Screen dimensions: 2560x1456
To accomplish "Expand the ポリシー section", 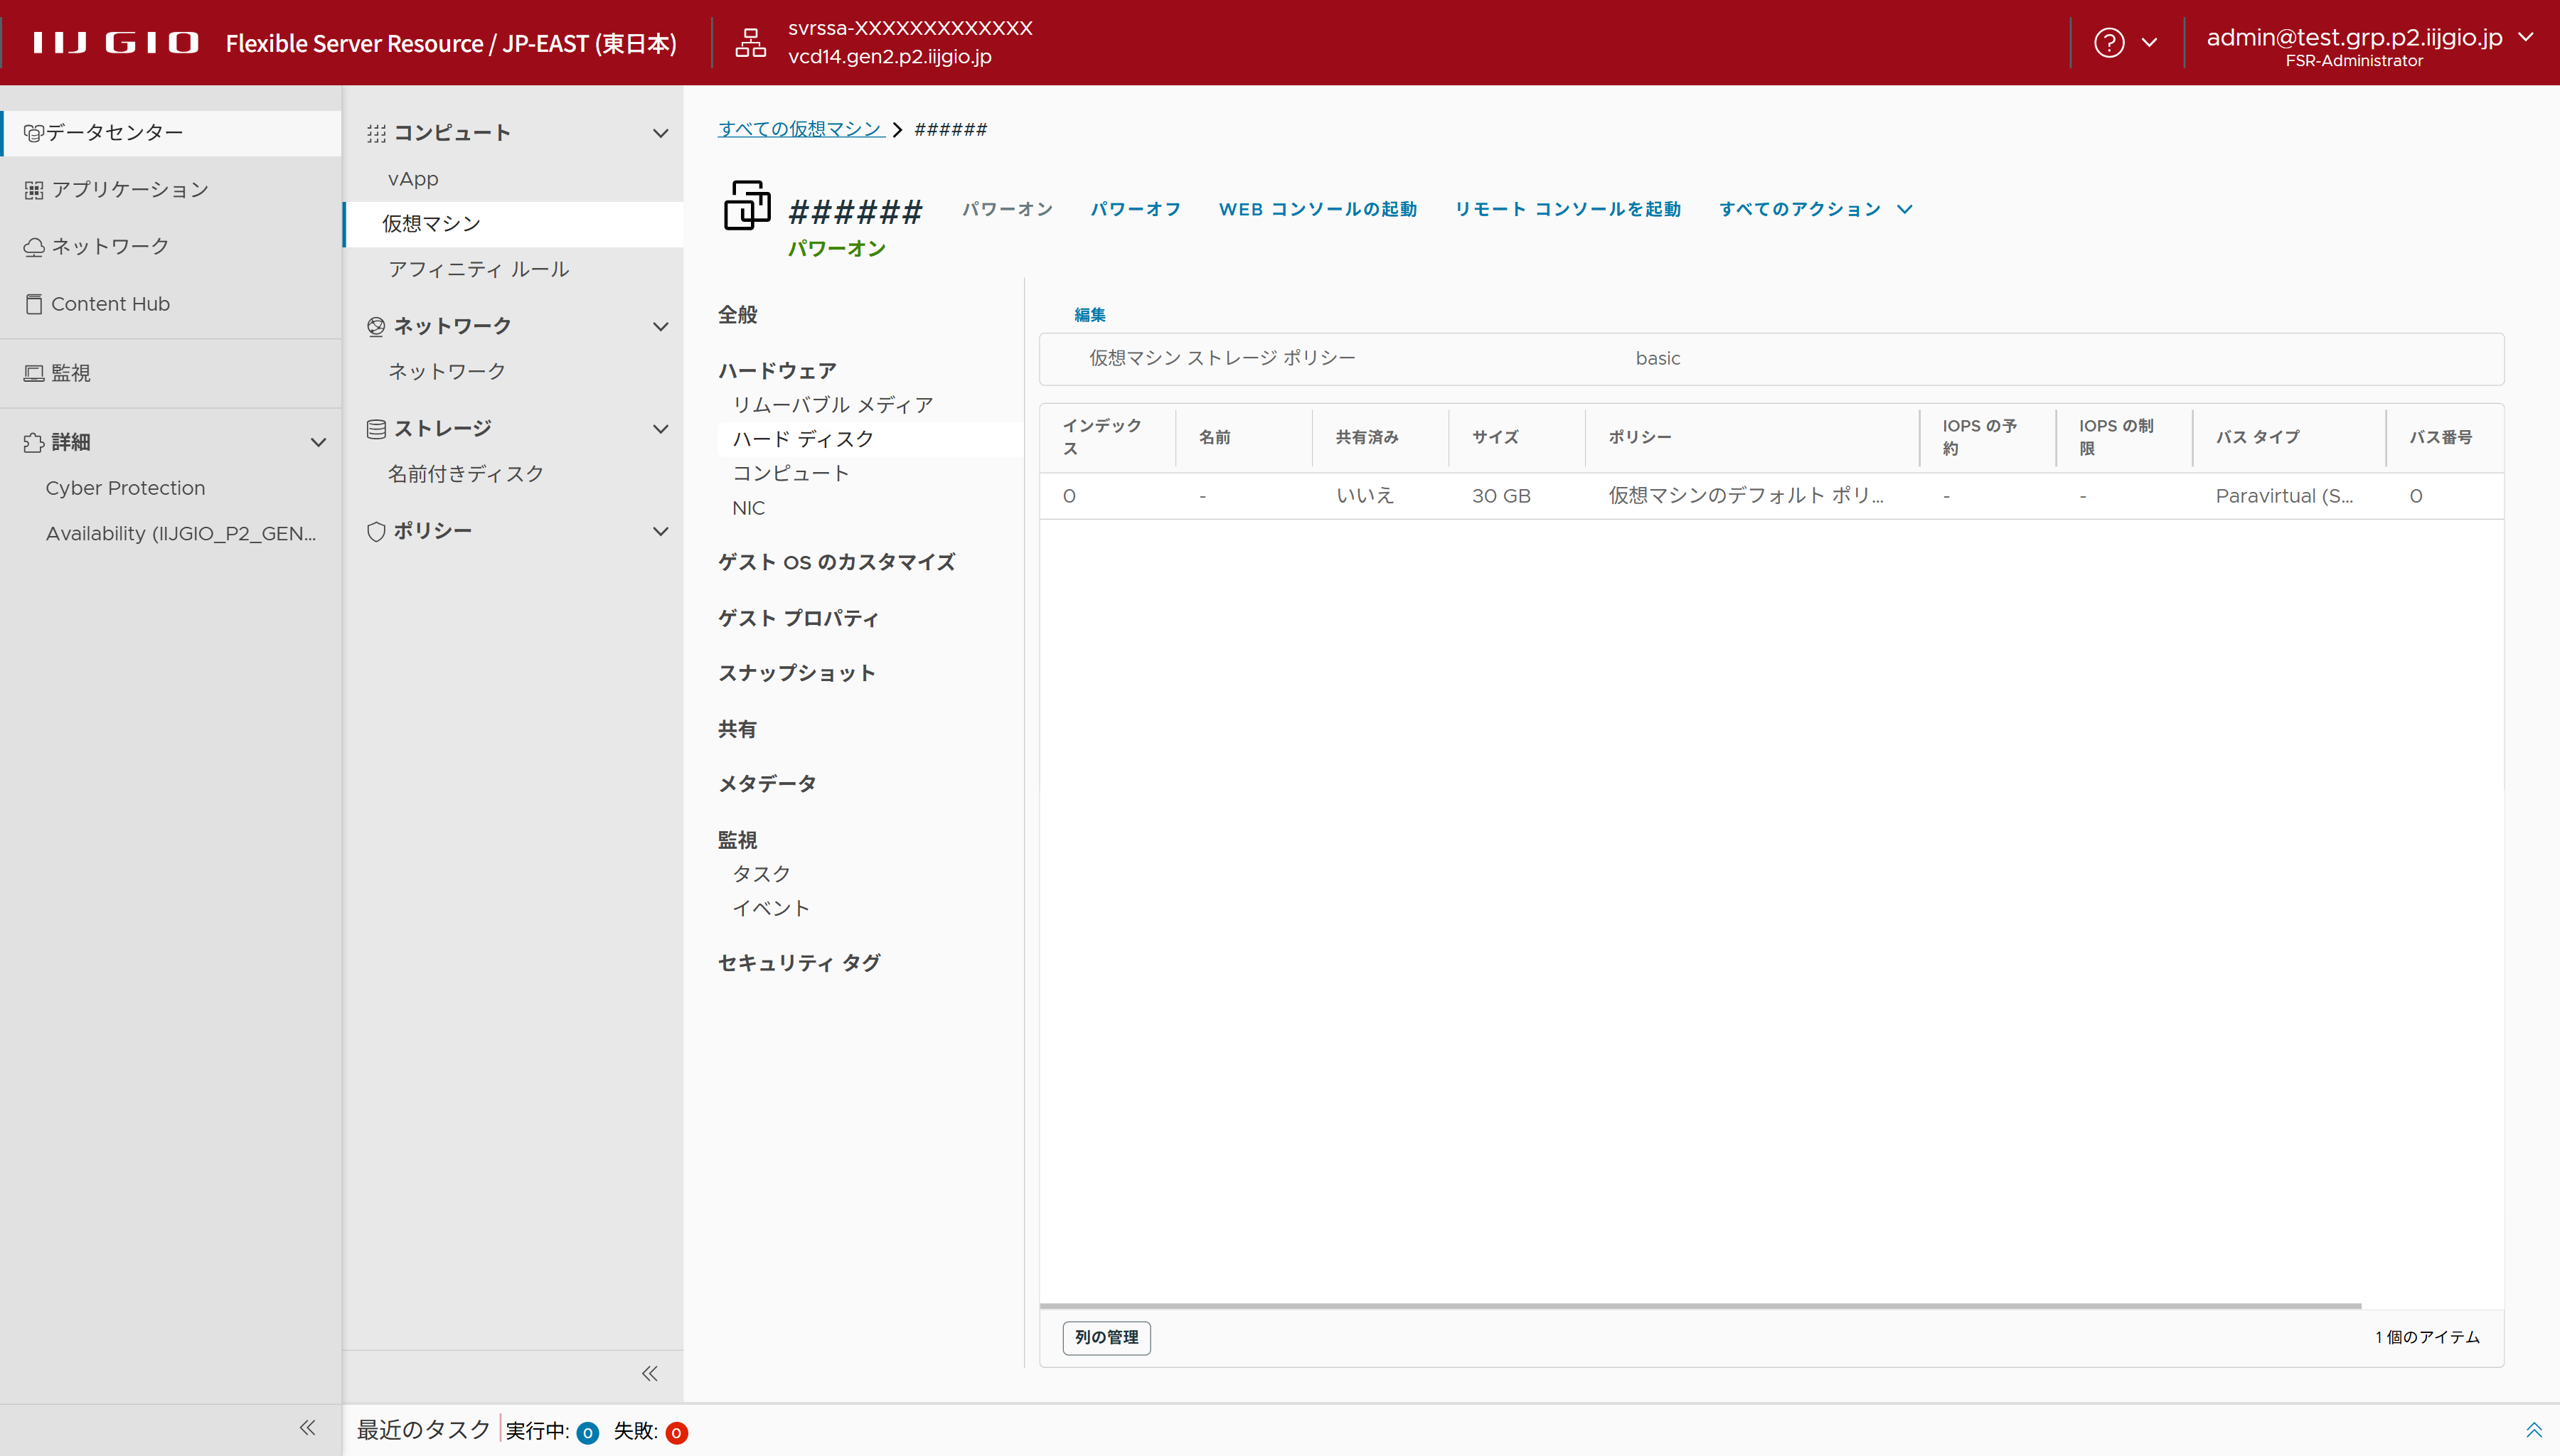I will point(660,531).
